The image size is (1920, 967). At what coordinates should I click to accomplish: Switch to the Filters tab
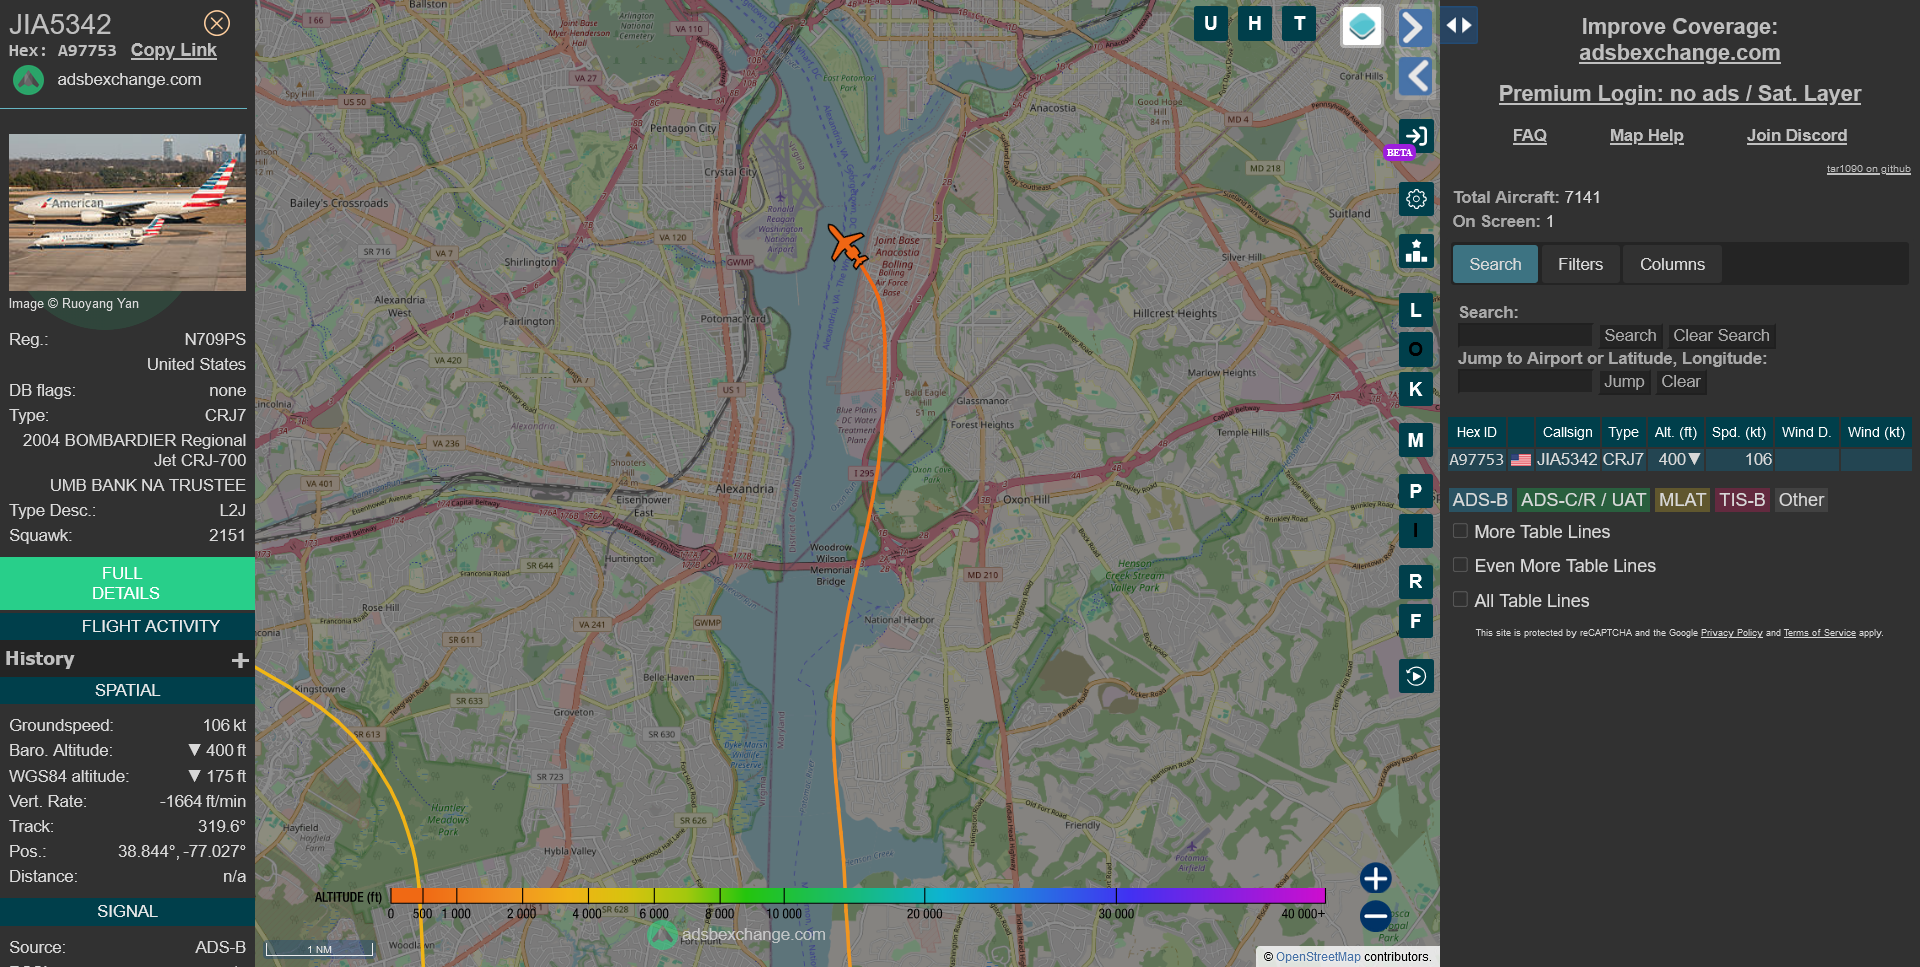(1580, 264)
